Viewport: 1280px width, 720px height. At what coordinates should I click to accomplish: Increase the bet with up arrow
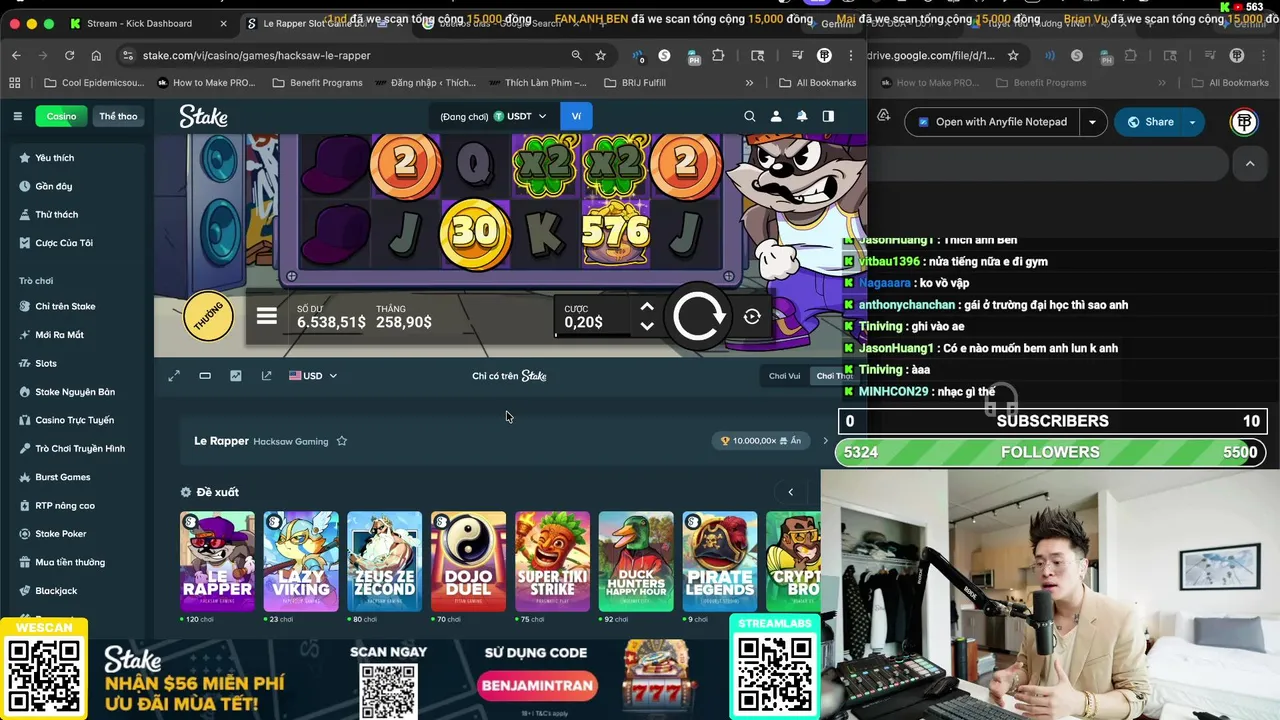[646, 307]
